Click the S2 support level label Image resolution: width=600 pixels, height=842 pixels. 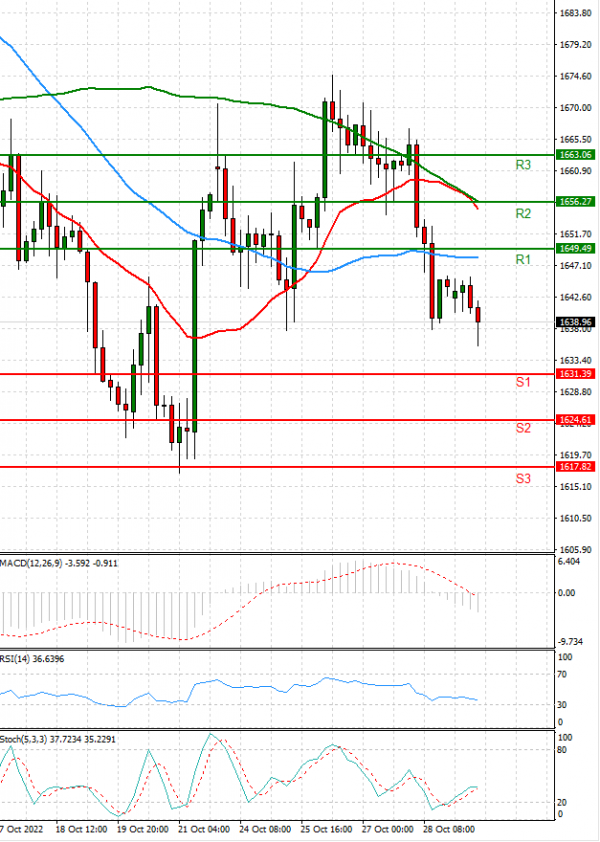[523, 428]
